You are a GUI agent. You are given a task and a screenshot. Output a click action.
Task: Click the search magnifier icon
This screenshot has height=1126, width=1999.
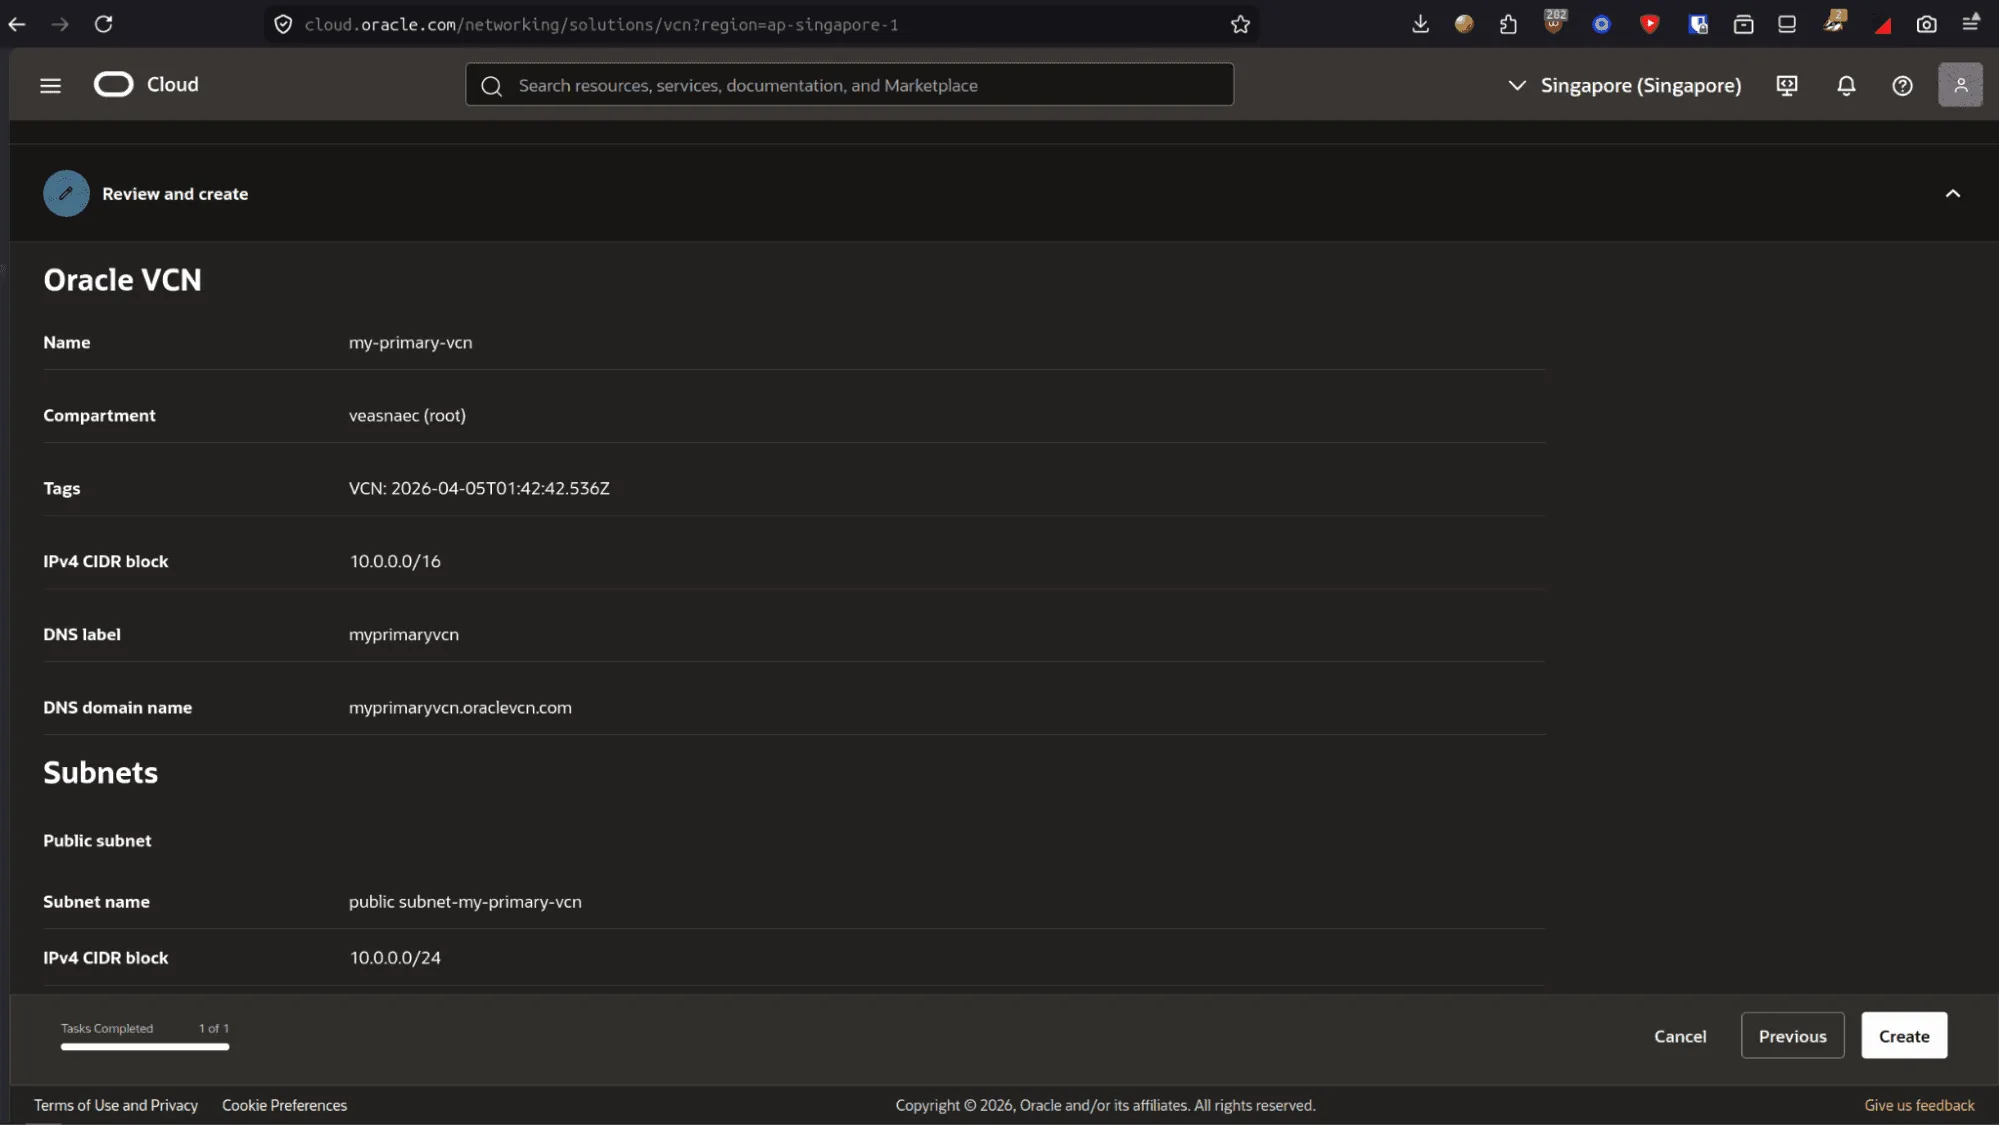click(x=491, y=86)
